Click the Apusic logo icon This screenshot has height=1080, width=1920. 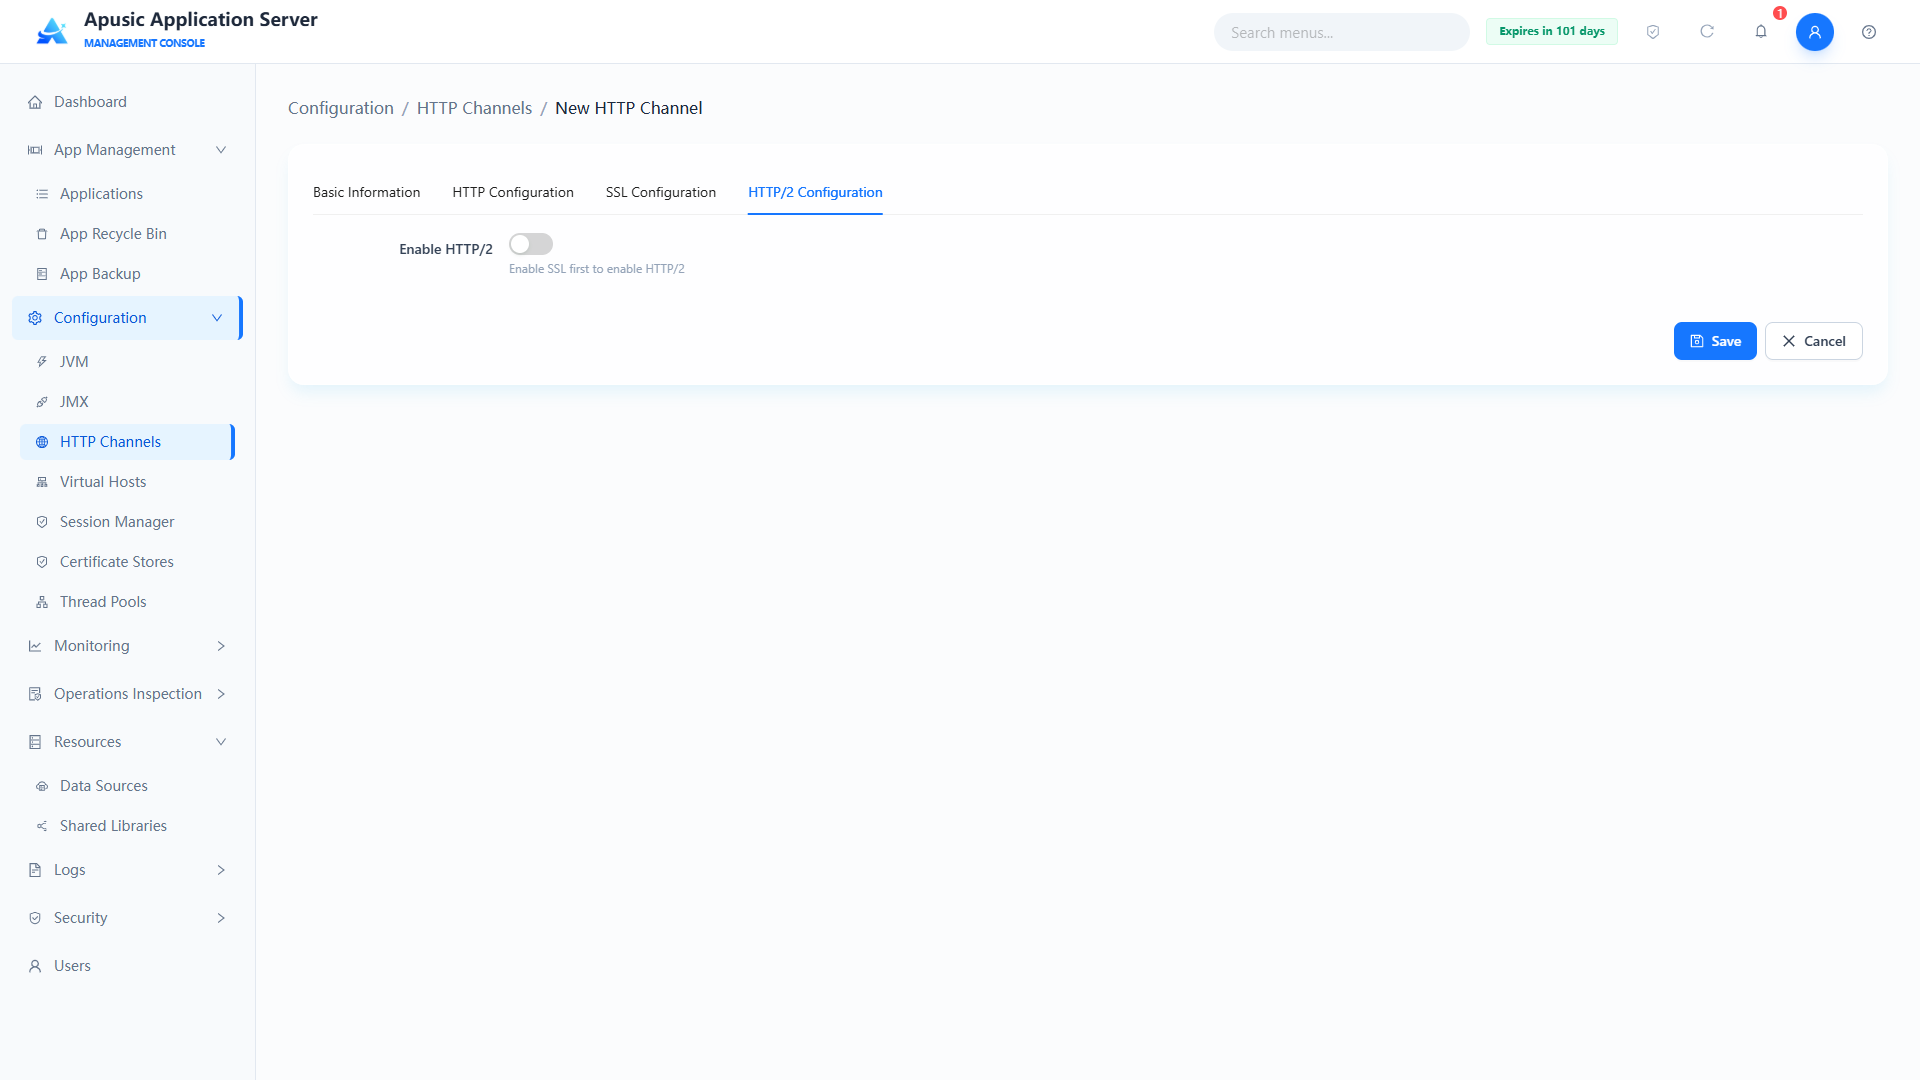[x=52, y=31]
